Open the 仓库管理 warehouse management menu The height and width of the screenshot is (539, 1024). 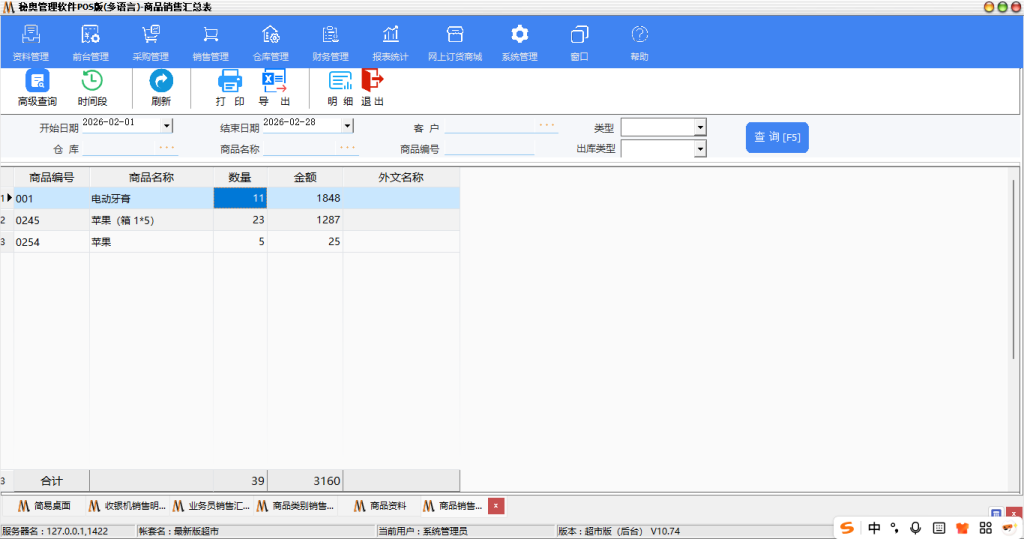click(270, 42)
